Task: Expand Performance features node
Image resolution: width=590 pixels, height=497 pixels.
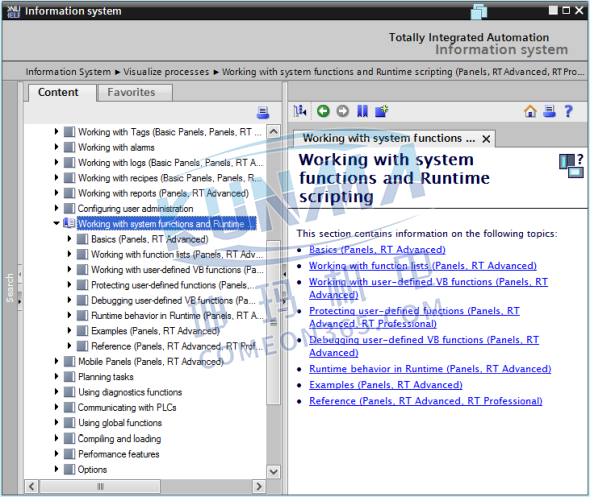Action: pyautogui.click(x=56, y=453)
